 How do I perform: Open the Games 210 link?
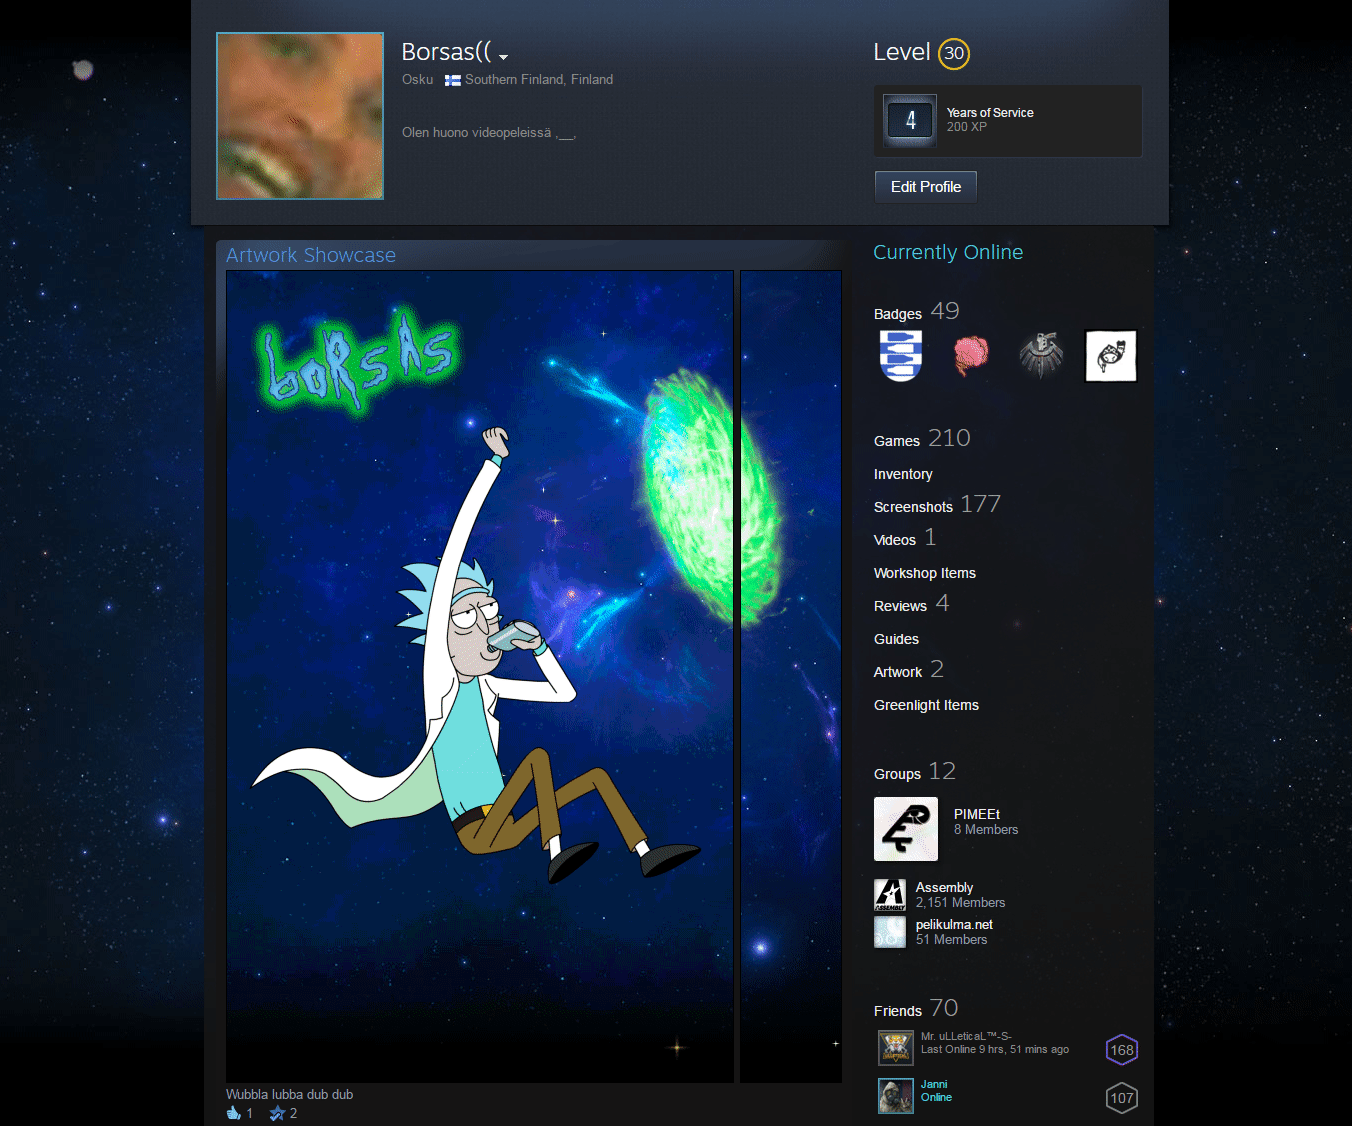click(x=921, y=439)
